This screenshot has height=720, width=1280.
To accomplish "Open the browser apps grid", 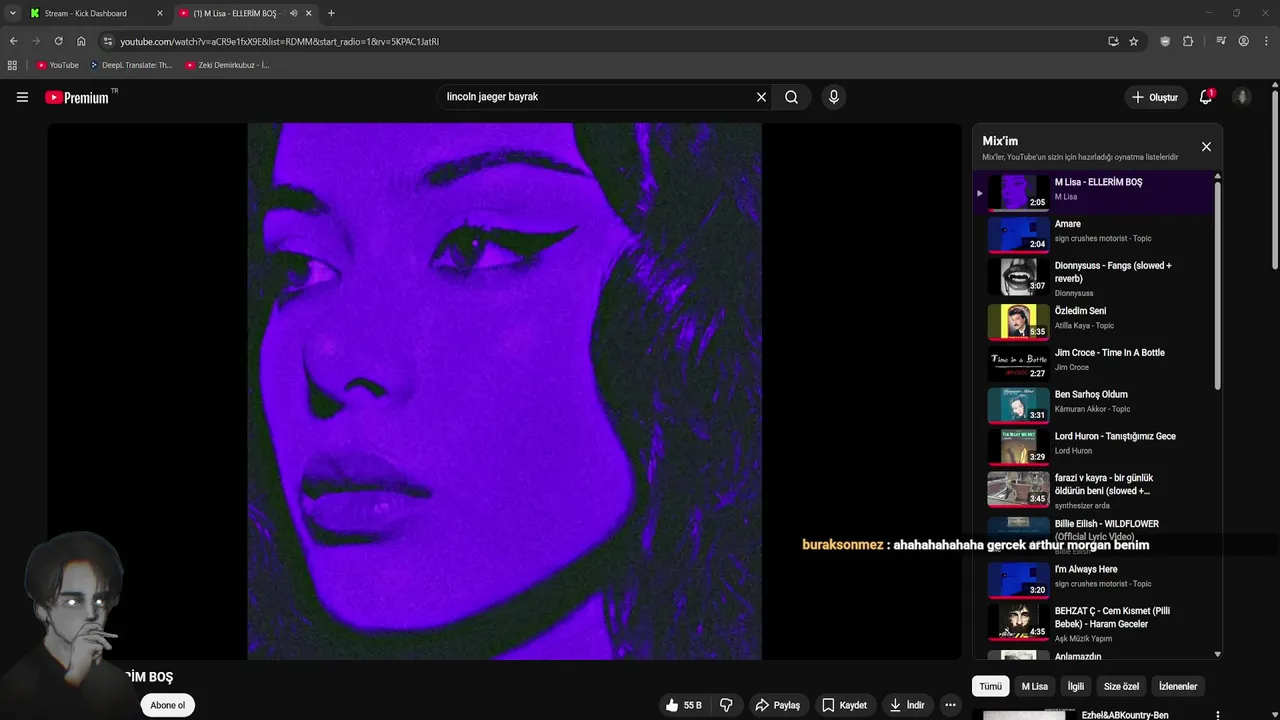I will tap(12, 65).
